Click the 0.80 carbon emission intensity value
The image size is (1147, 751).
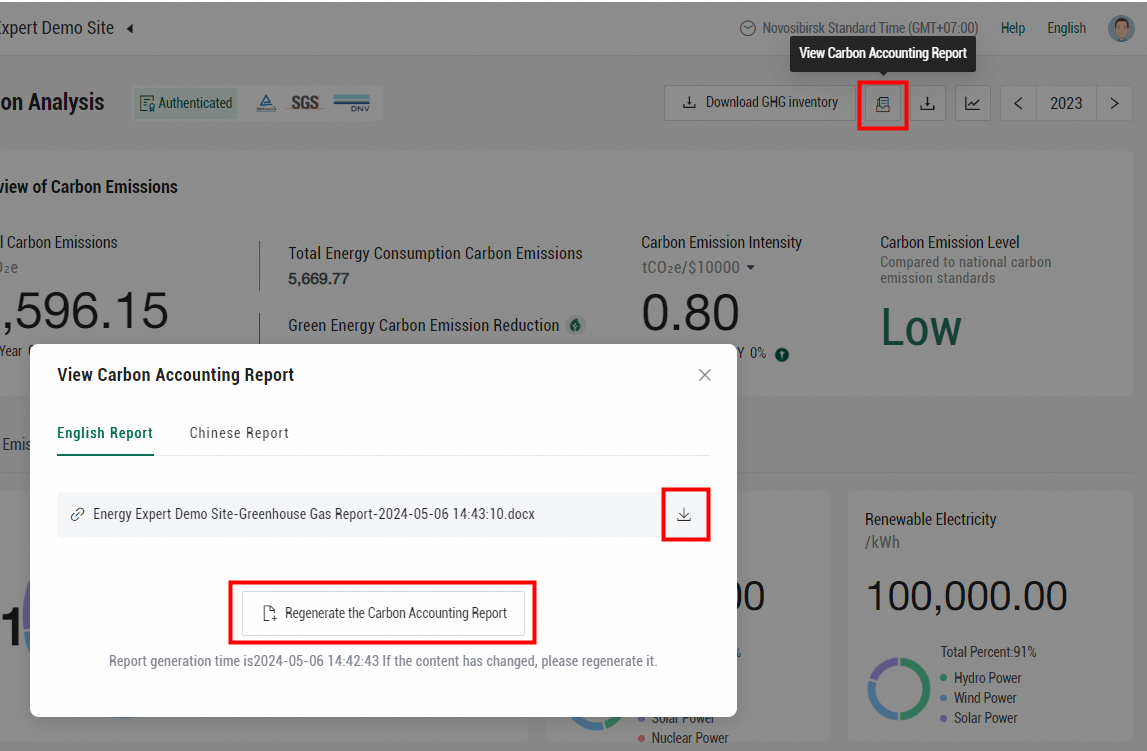(690, 312)
